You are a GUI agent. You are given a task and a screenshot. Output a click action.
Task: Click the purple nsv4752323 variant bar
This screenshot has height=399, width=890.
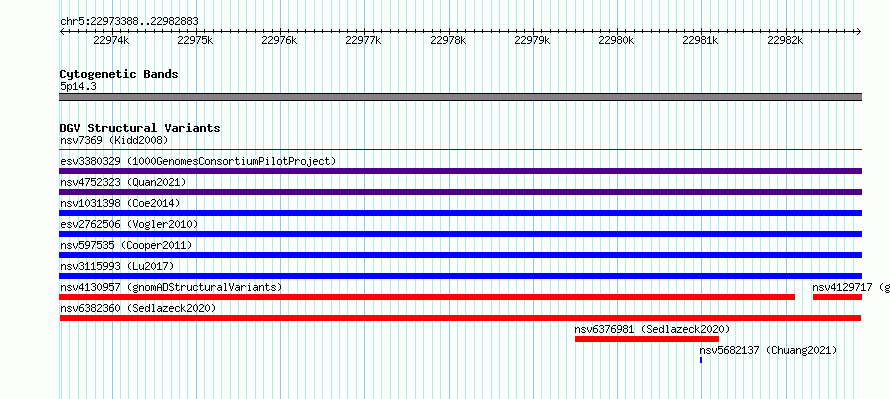(x=461, y=192)
